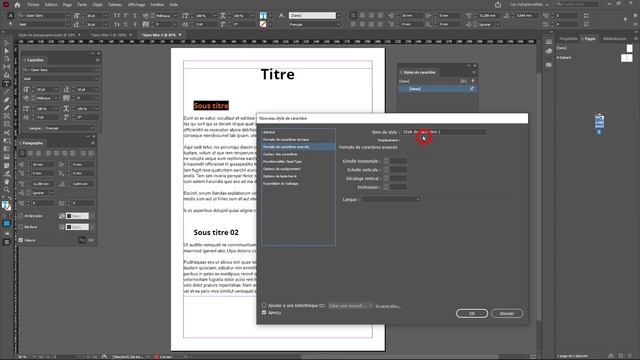Select the Selection arrow tool
This screenshot has width=640, height=360.
[x=7, y=43]
